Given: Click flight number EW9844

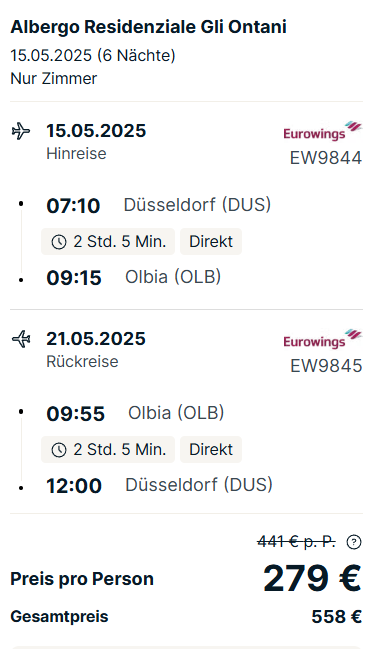Looking at the screenshot, I should point(326,158).
